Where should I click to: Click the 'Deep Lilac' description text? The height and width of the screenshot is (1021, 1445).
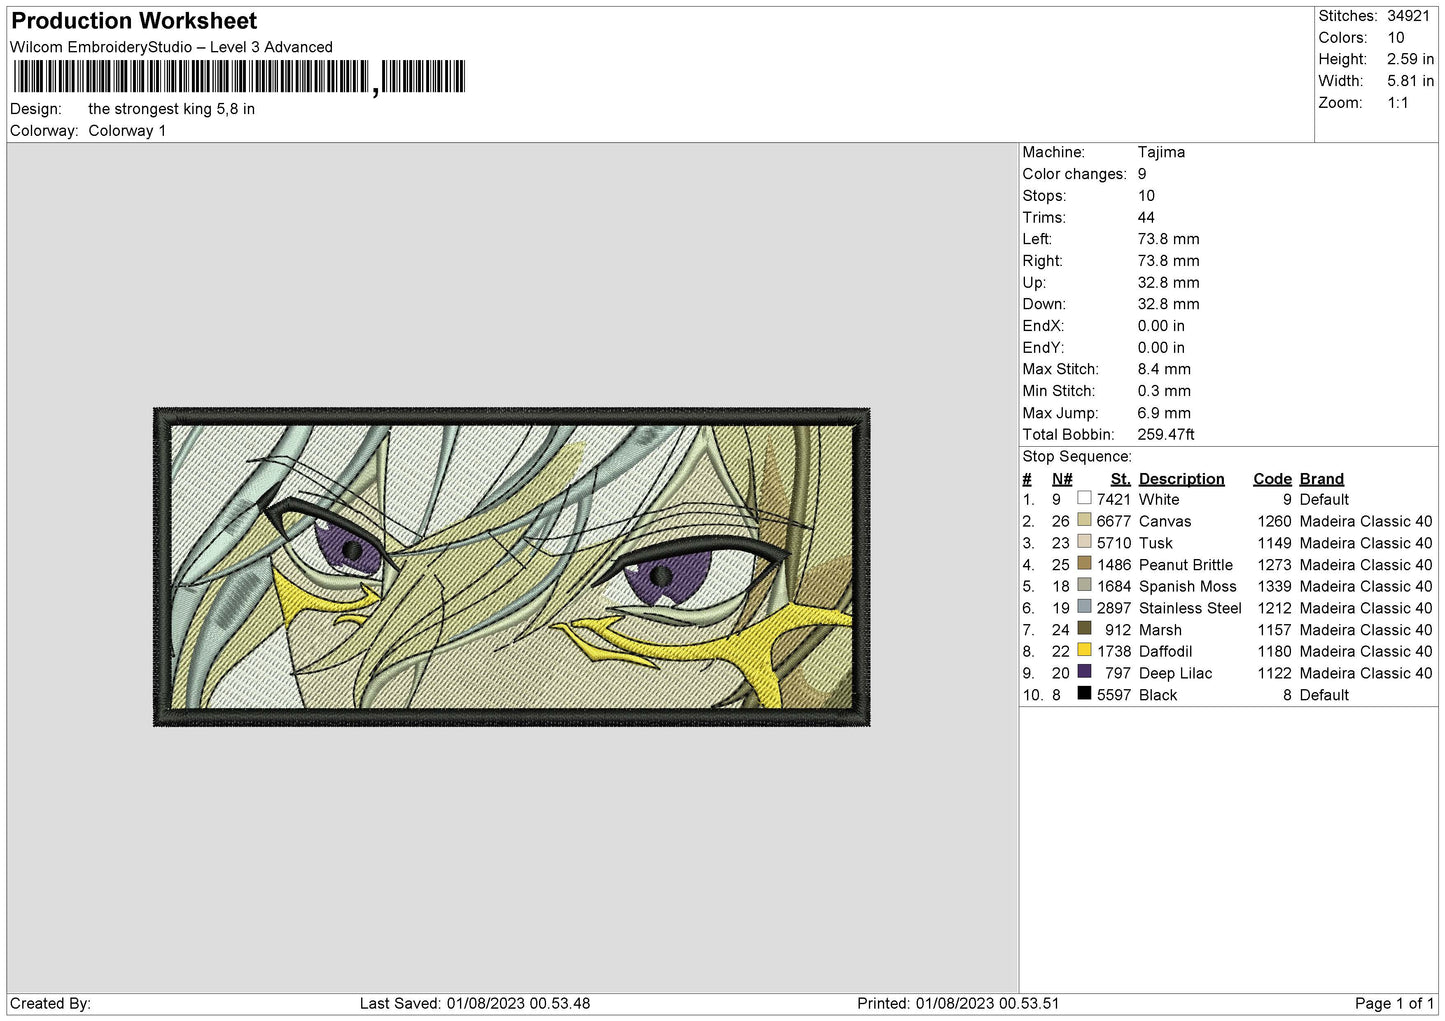(x=1175, y=673)
